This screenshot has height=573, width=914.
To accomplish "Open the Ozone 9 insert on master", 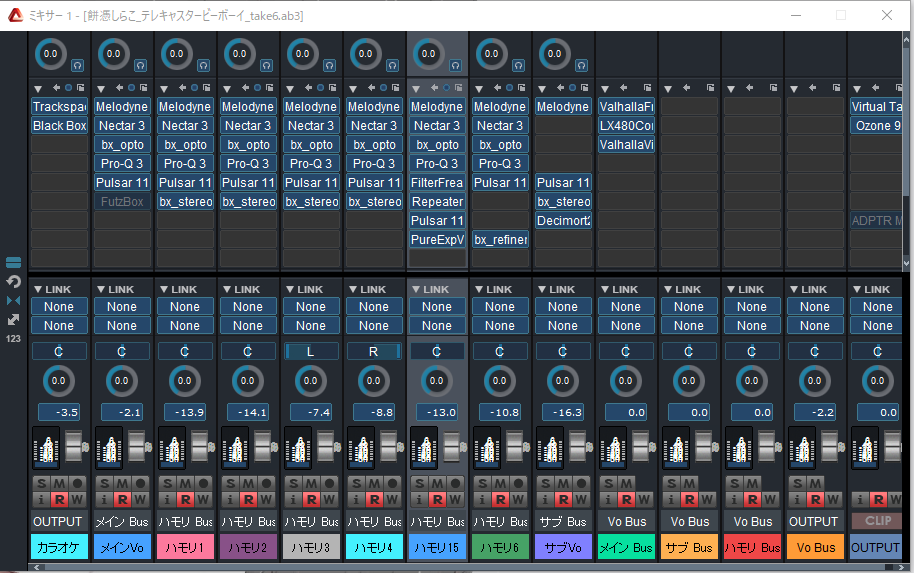I will (877, 125).
